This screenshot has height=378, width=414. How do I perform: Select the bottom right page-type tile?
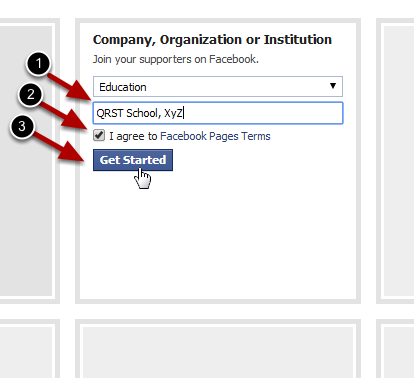click(395, 349)
